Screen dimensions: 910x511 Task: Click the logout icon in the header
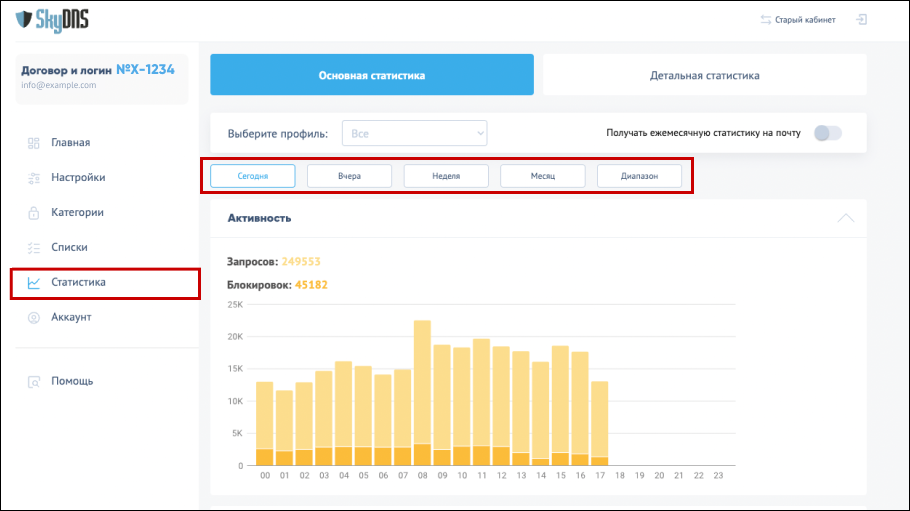tap(862, 20)
